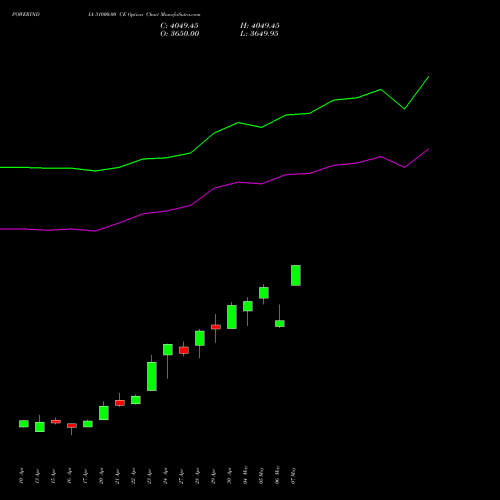Select the green candle for 17 Apr
This screenshot has height=500, width=500.
[88, 424]
